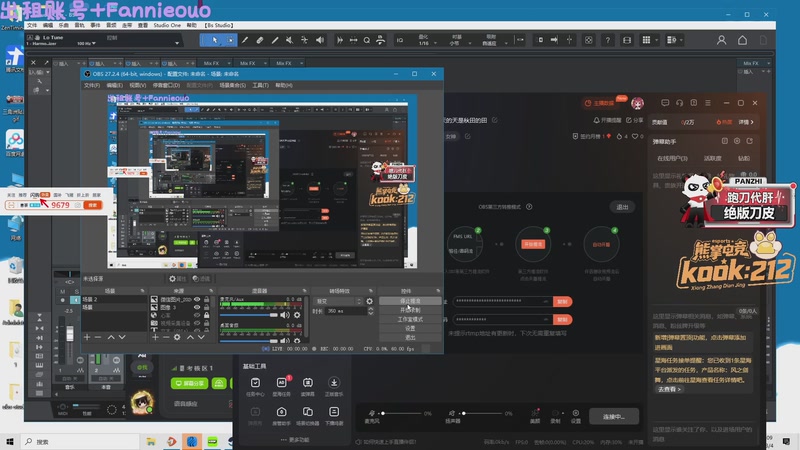Screen dimensions: 800x450
Task: Click 工作室模式 button in OBS
Action: point(410,319)
